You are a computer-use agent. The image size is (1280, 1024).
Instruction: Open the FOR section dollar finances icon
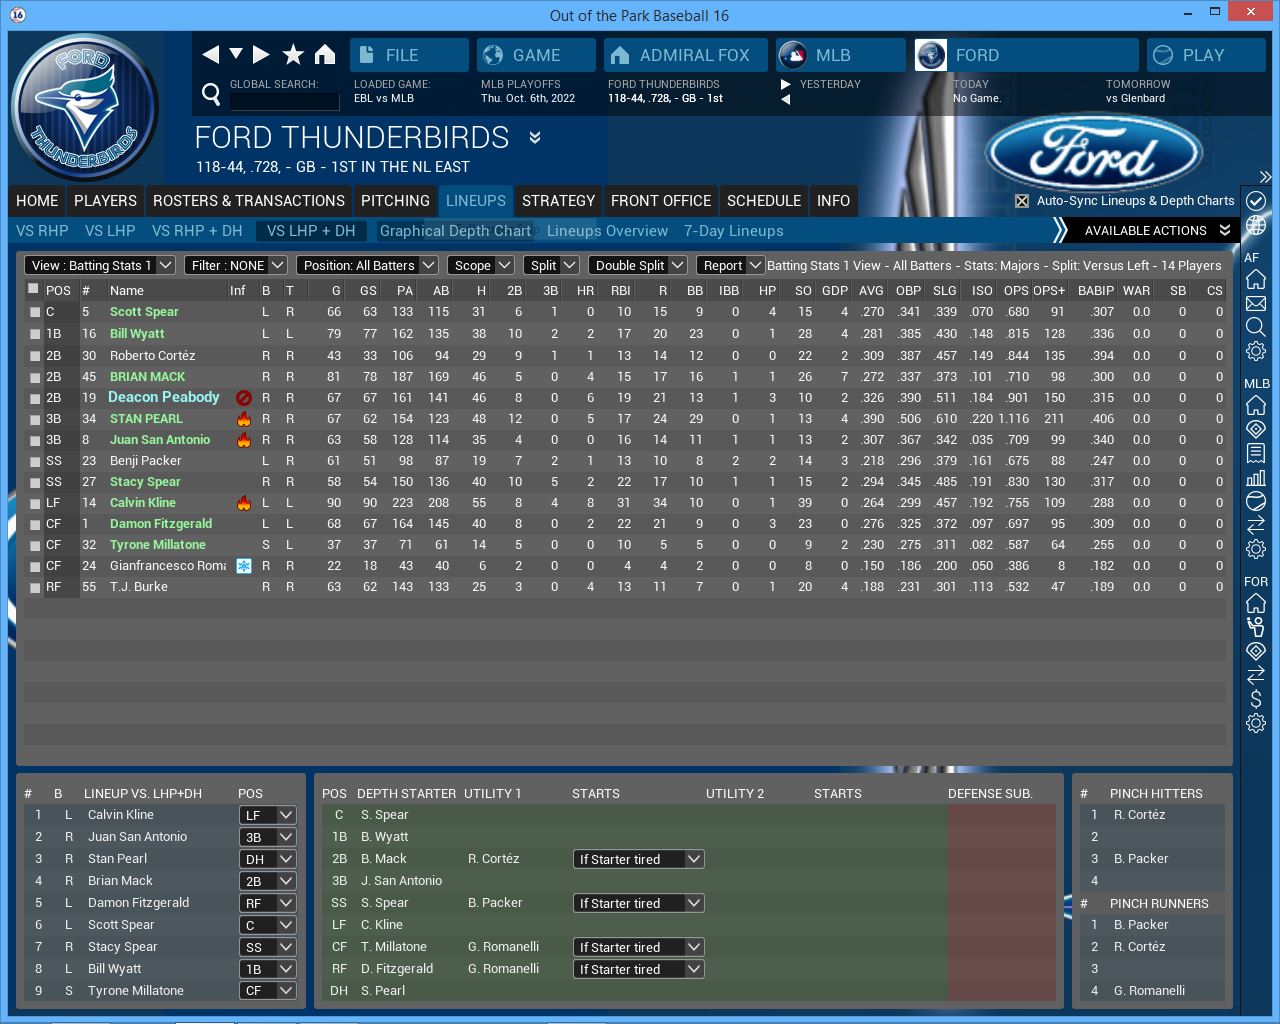(x=1256, y=699)
